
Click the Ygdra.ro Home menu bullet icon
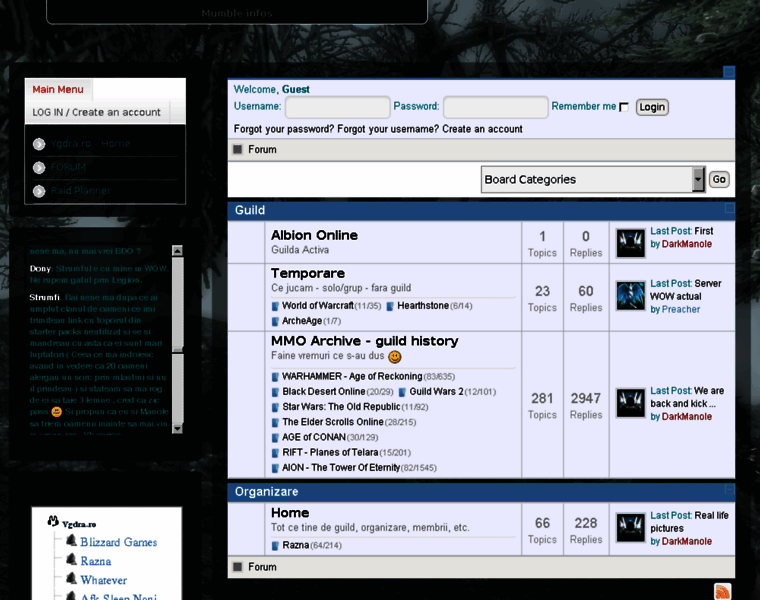coord(39,144)
